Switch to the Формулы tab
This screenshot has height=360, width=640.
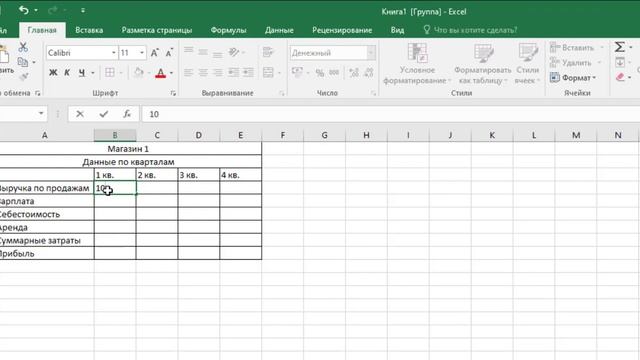pos(229,30)
